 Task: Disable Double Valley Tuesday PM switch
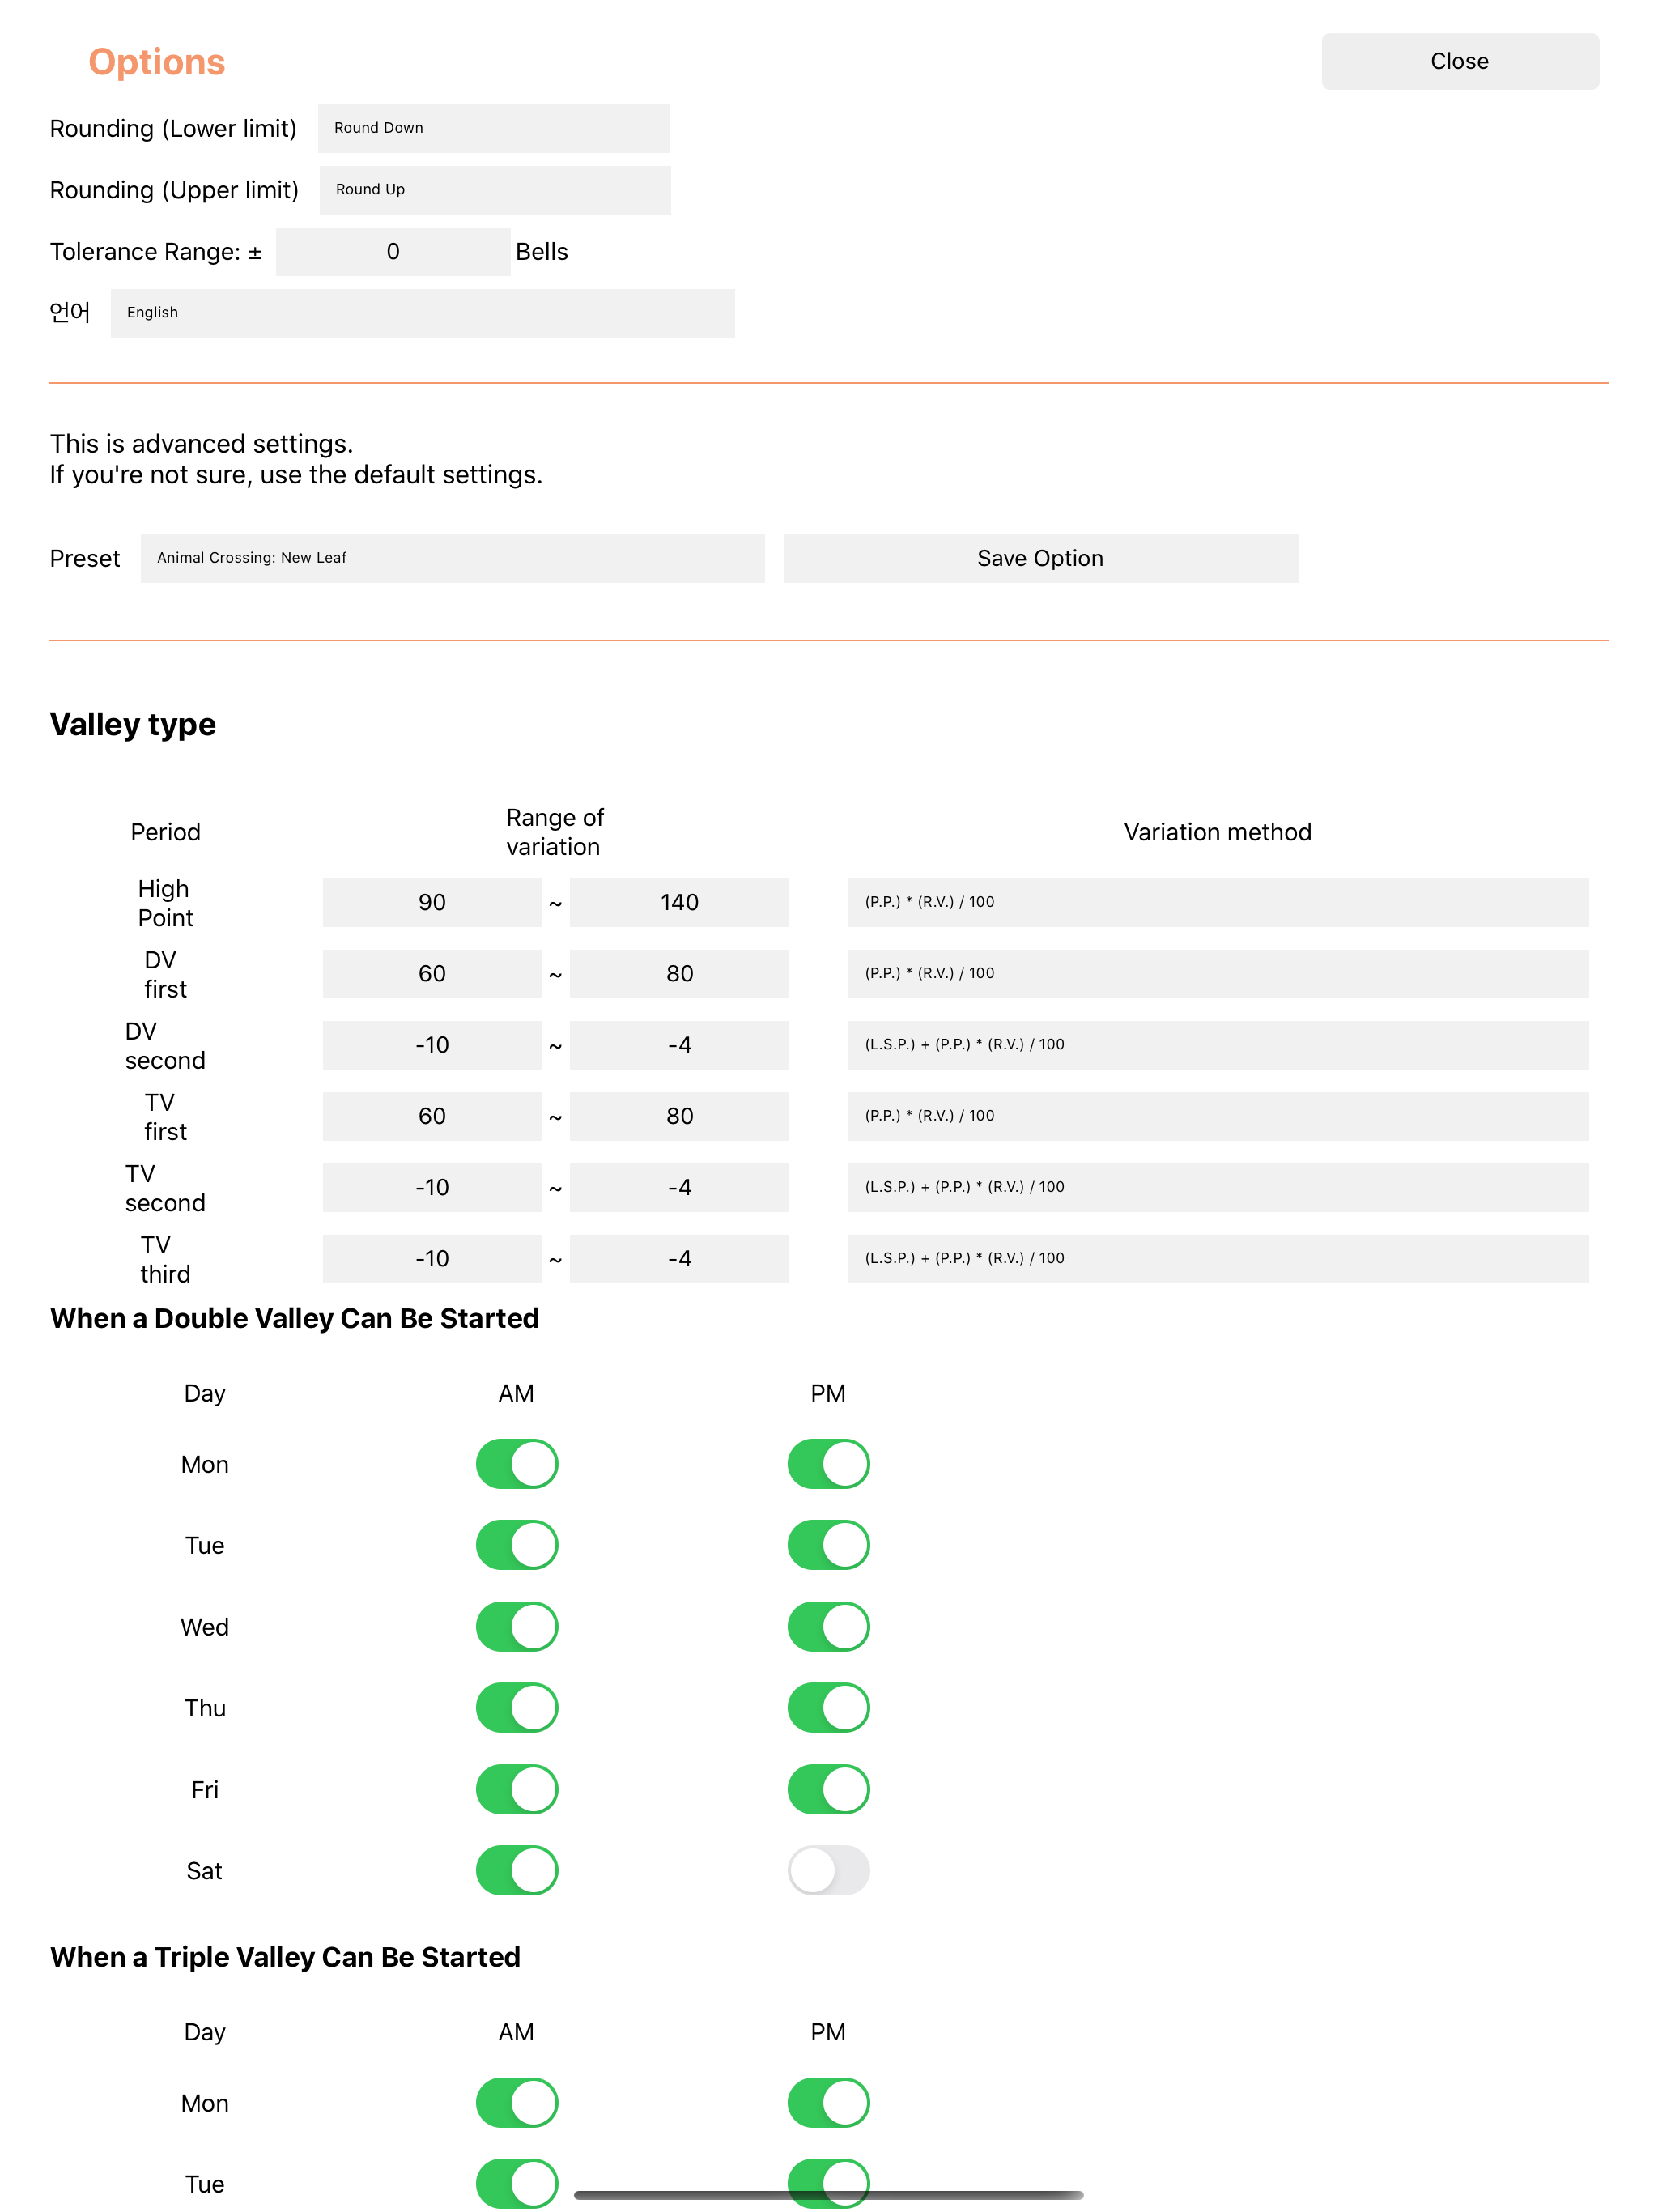(828, 1545)
